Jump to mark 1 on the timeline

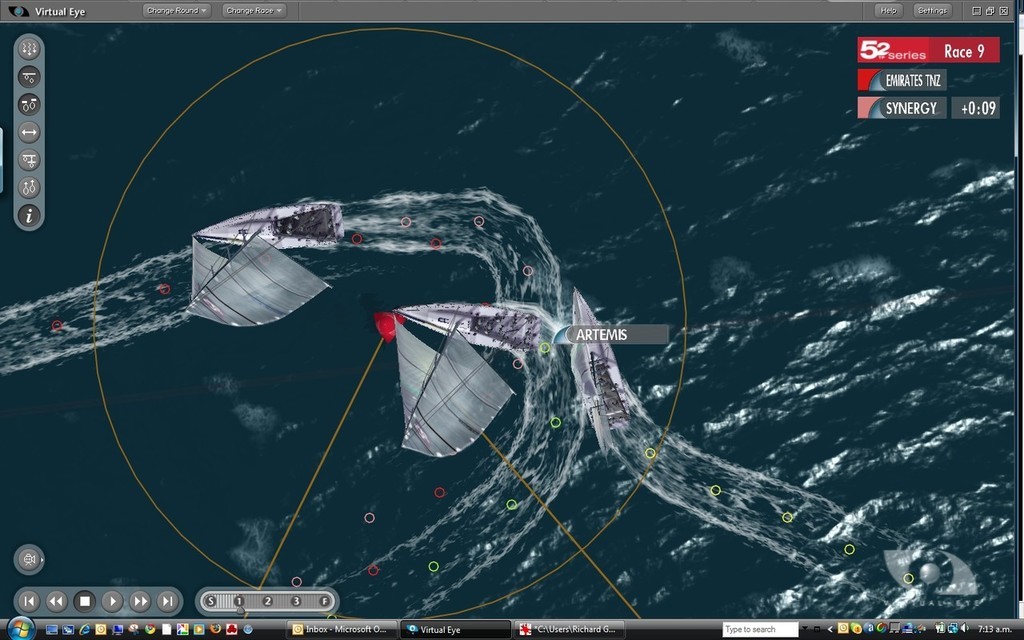239,601
